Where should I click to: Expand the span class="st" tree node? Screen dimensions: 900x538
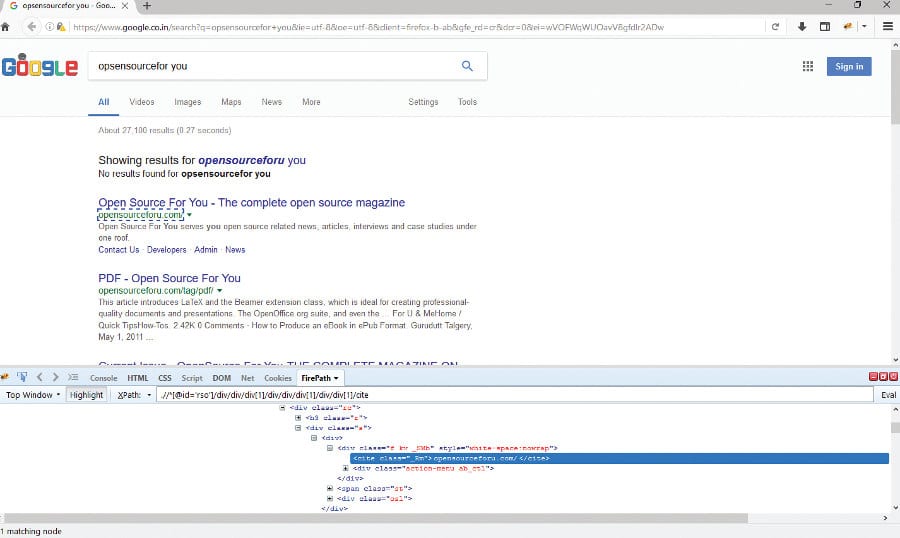tap(330, 488)
